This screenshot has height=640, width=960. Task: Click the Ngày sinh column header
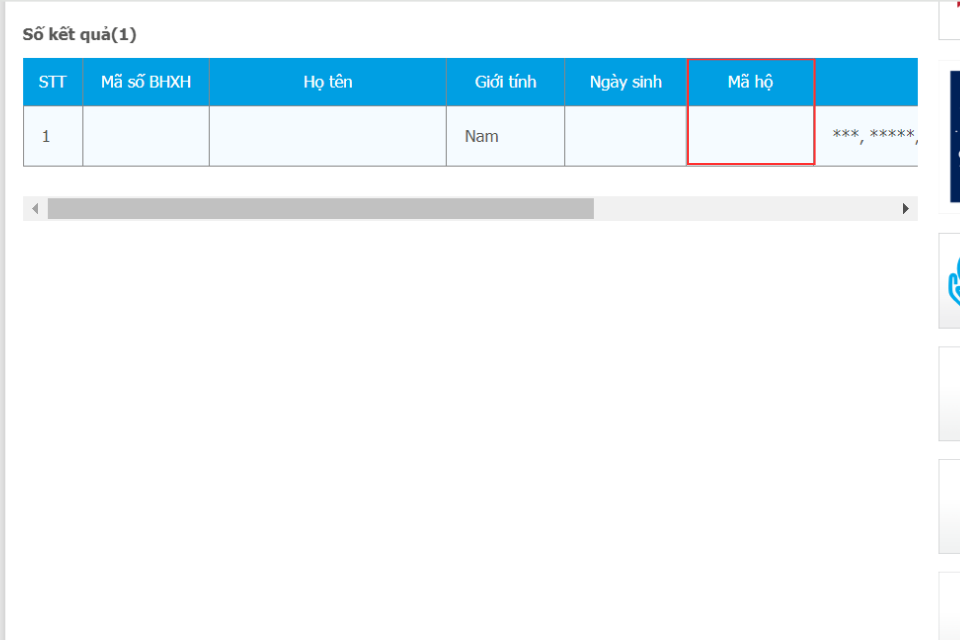[x=626, y=82]
